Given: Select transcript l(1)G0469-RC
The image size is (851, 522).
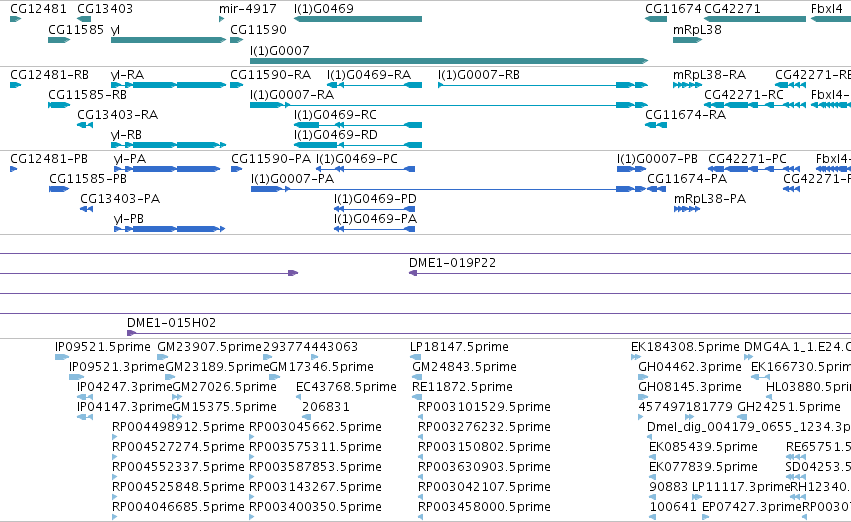Looking at the screenshot, I should [x=335, y=114].
